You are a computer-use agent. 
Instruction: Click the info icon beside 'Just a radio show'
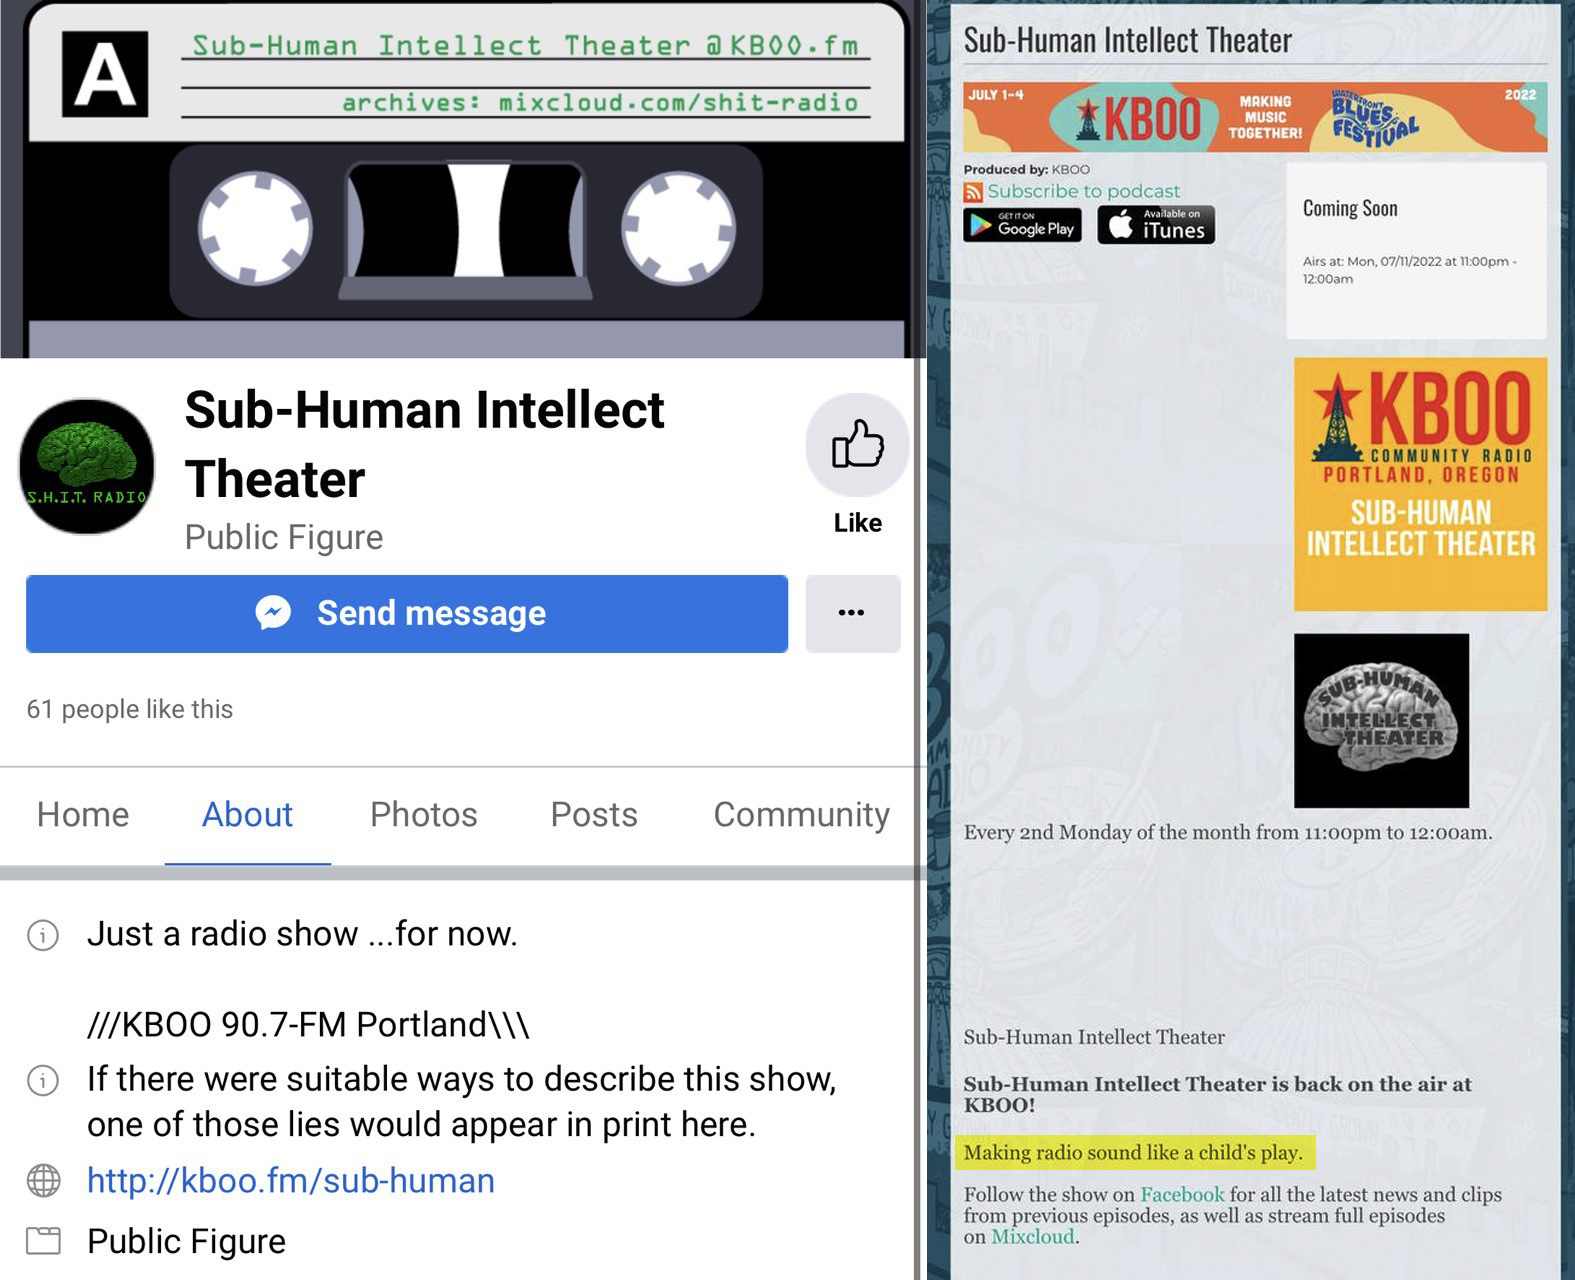coord(43,935)
